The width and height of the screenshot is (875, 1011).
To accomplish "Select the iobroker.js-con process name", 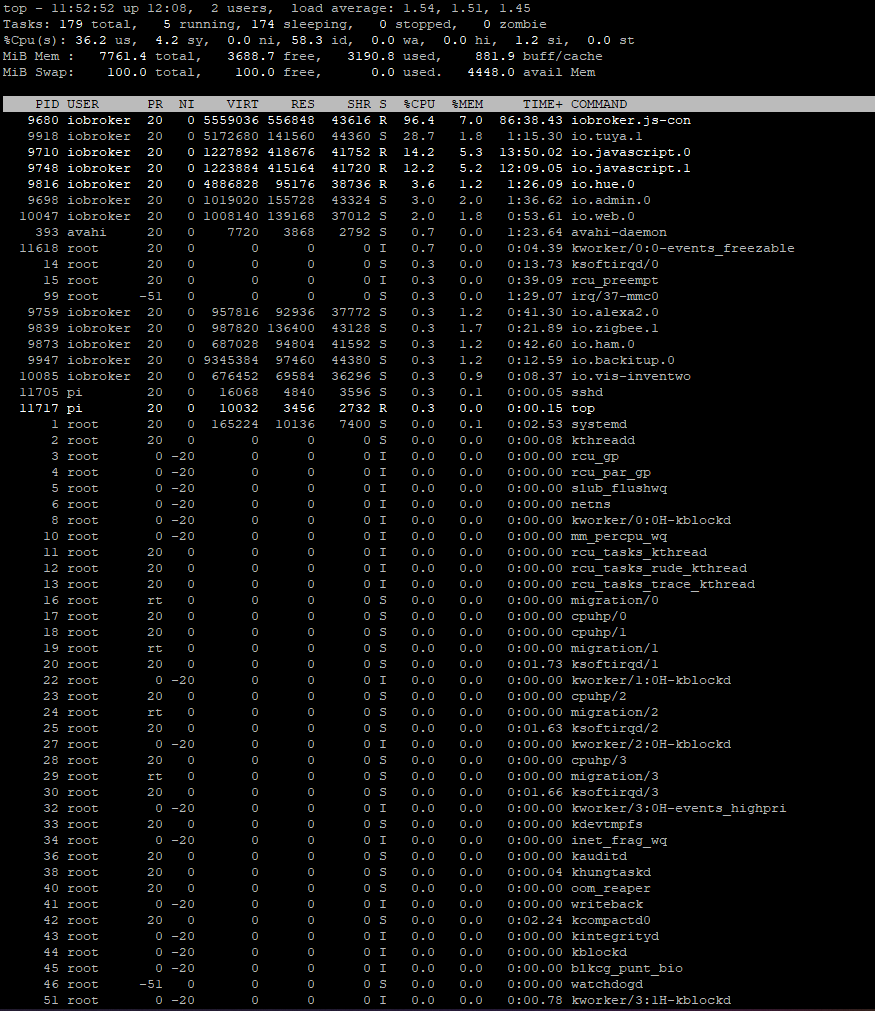I will pos(631,121).
